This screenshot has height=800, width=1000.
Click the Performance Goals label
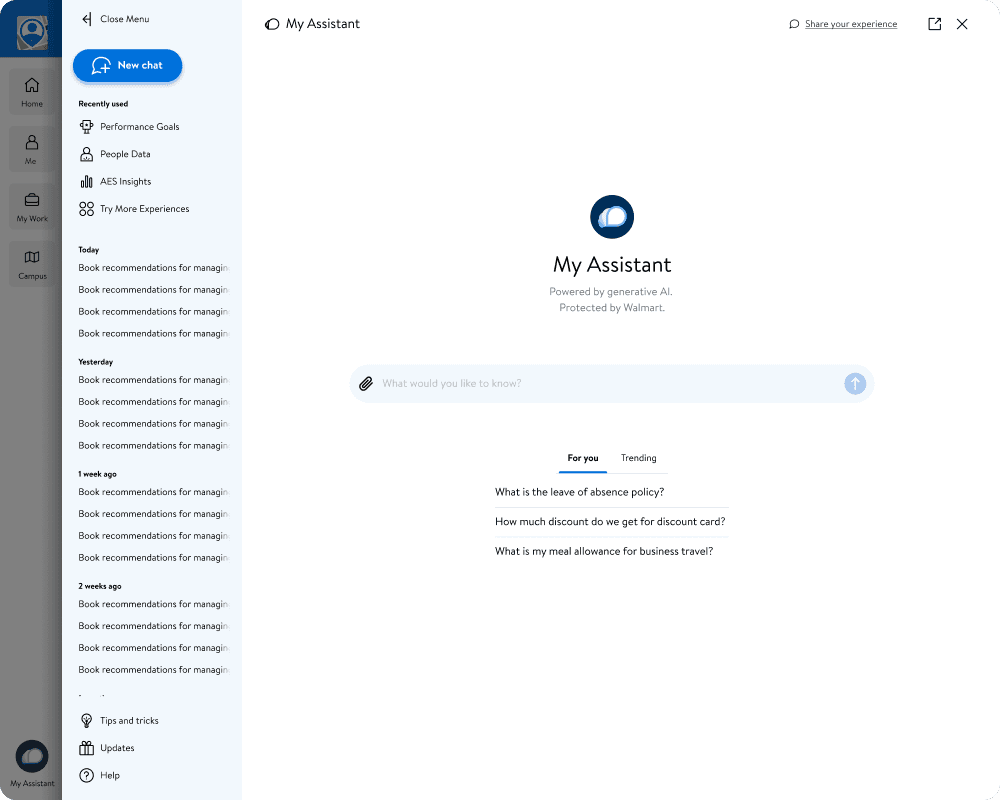[x=140, y=126]
